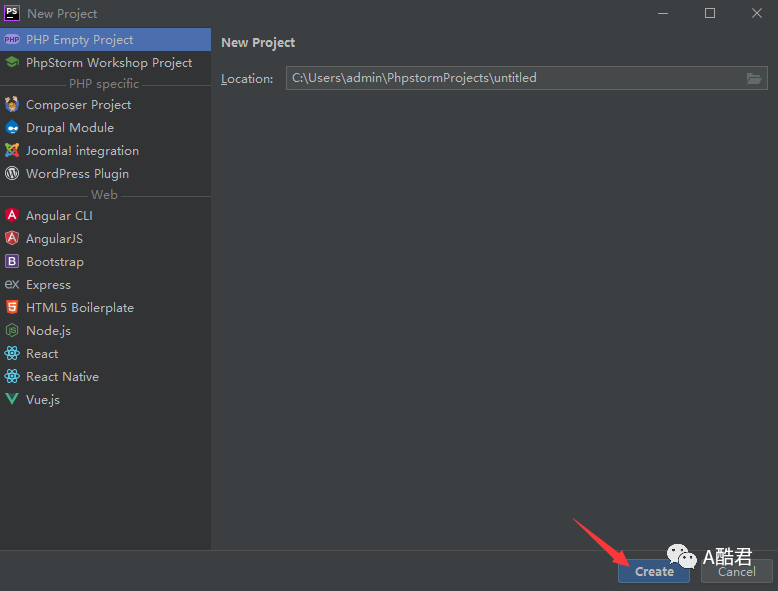Minimize the New Project window
Viewport: 778px width, 591px height.
click(663, 13)
